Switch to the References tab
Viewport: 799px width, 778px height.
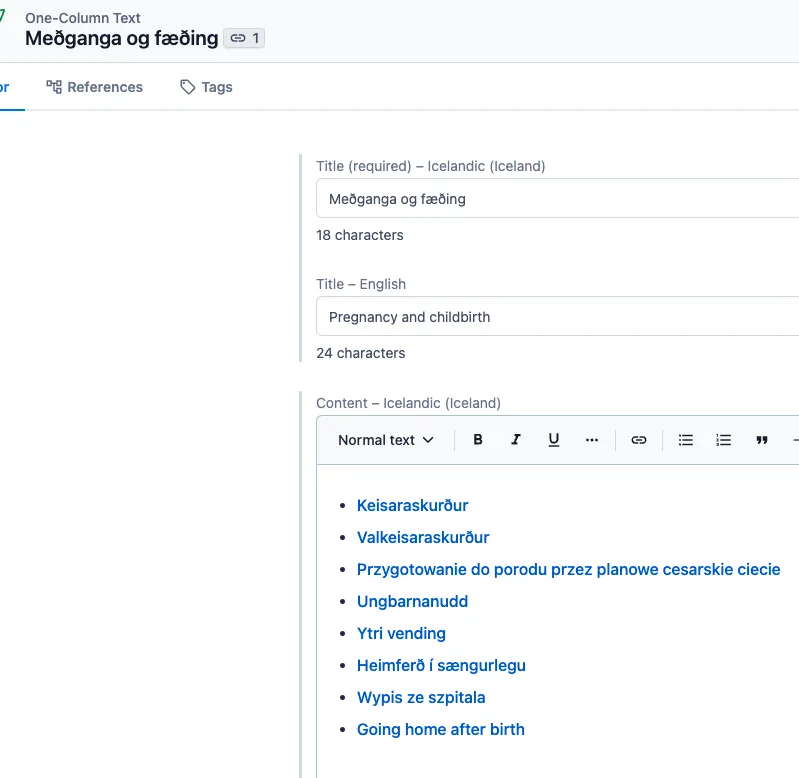[x=95, y=87]
